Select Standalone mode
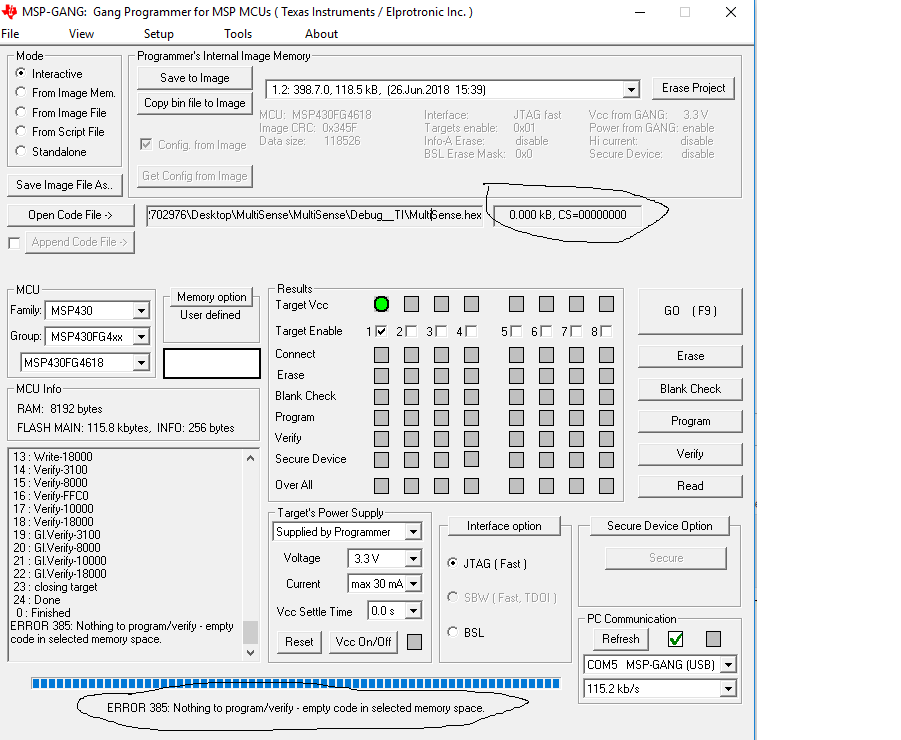901x740 pixels. pos(21,151)
